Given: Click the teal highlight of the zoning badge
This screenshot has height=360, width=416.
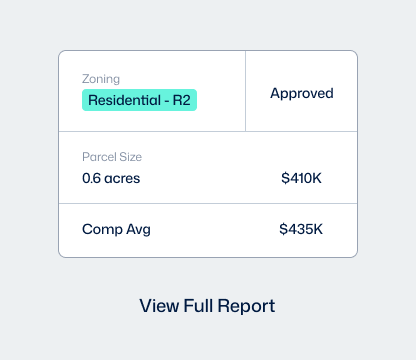Looking at the screenshot, I should point(139,100).
